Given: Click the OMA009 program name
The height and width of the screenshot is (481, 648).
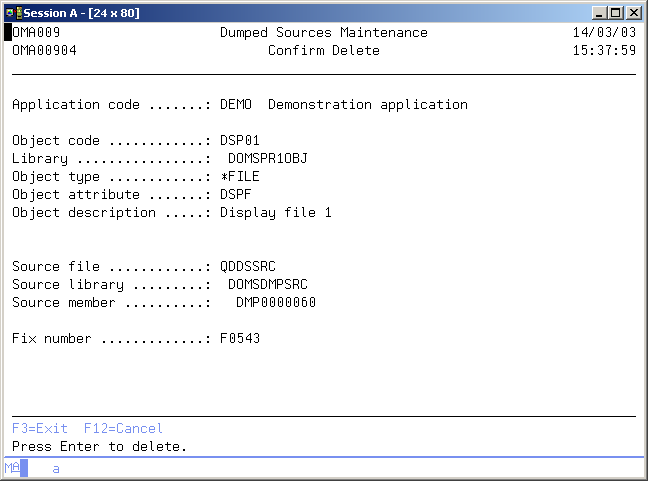Looking at the screenshot, I should click(x=36, y=33).
